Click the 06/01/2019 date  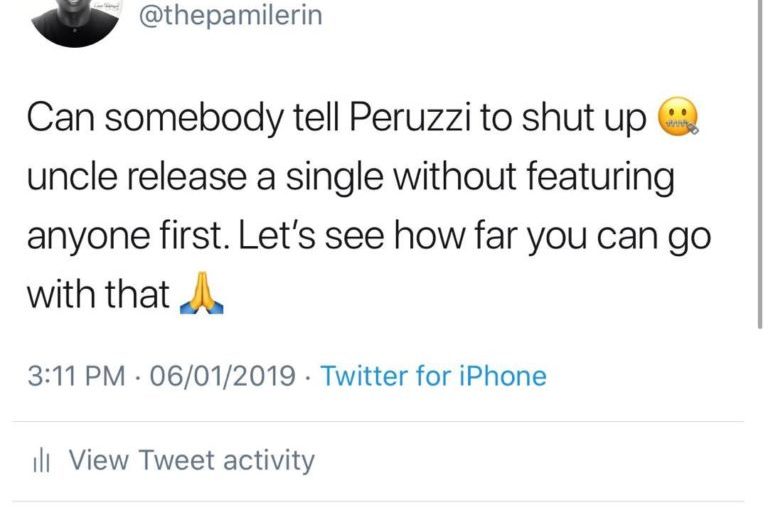(222, 377)
